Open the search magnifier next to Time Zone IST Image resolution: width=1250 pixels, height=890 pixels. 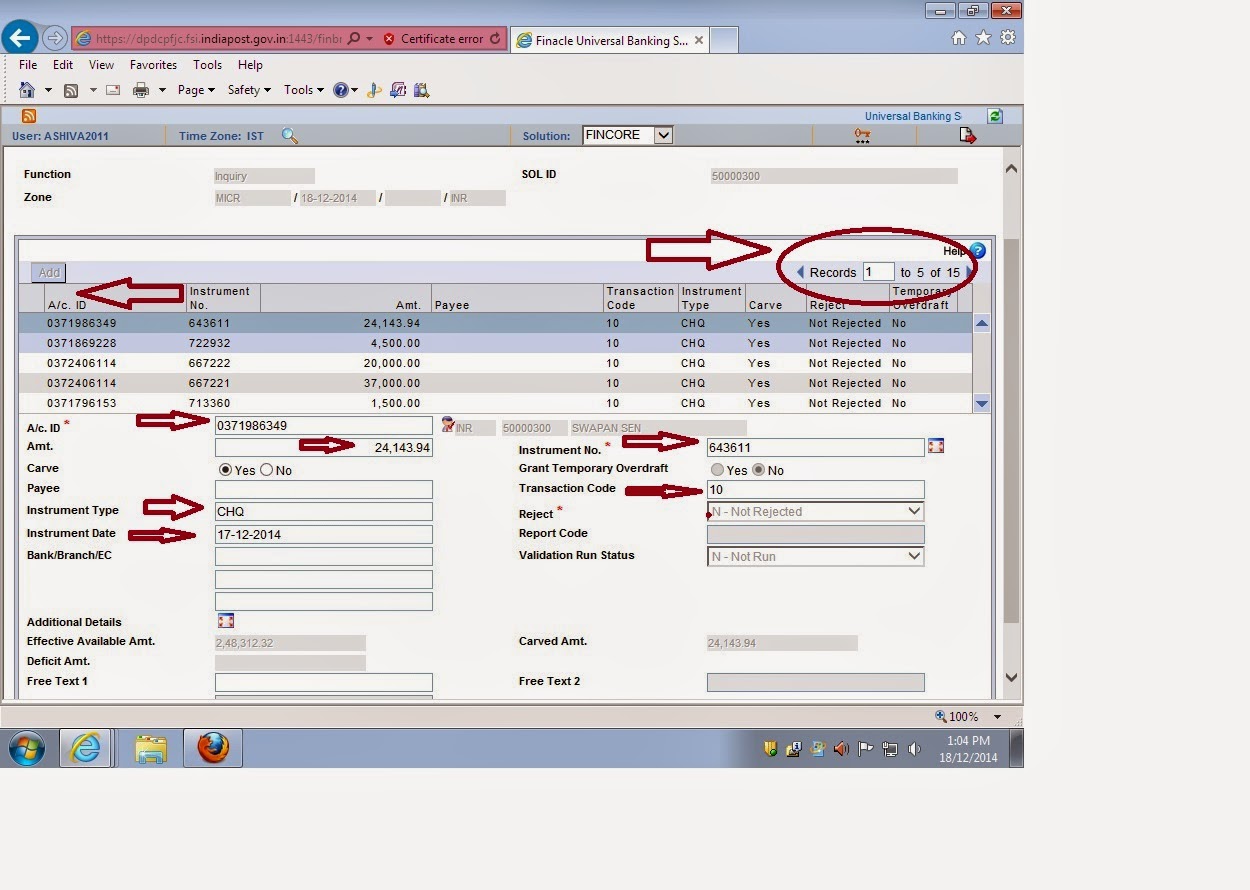click(290, 135)
